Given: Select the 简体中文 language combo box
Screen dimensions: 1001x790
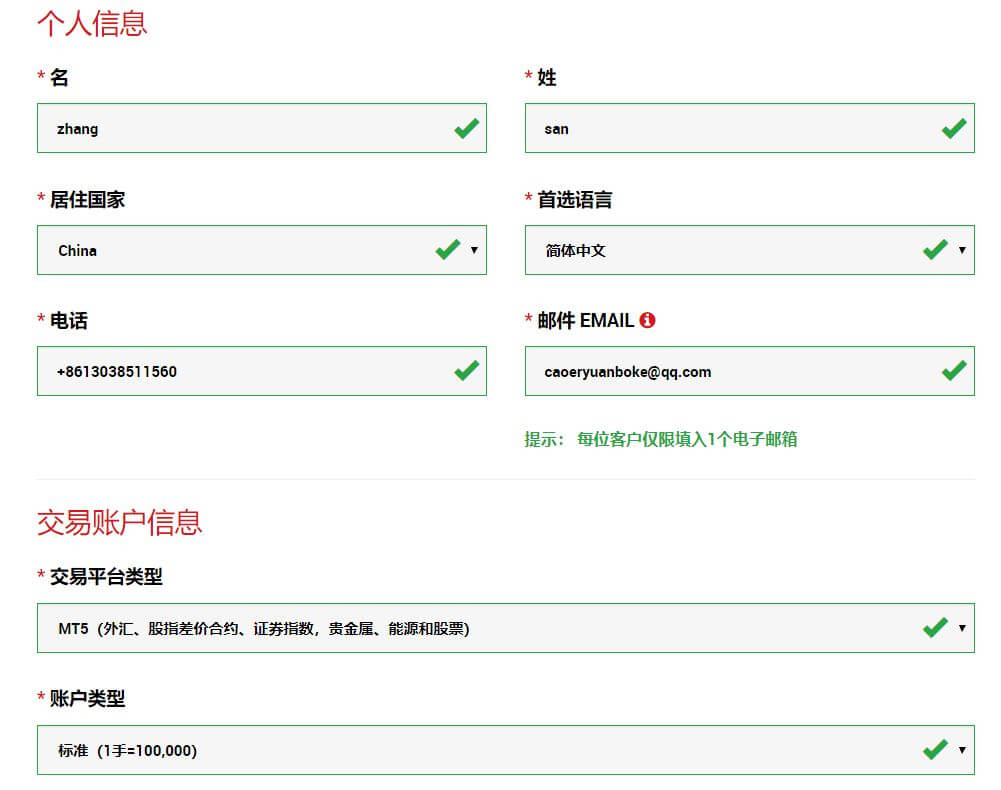Looking at the screenshot, I should pos(749,250).
